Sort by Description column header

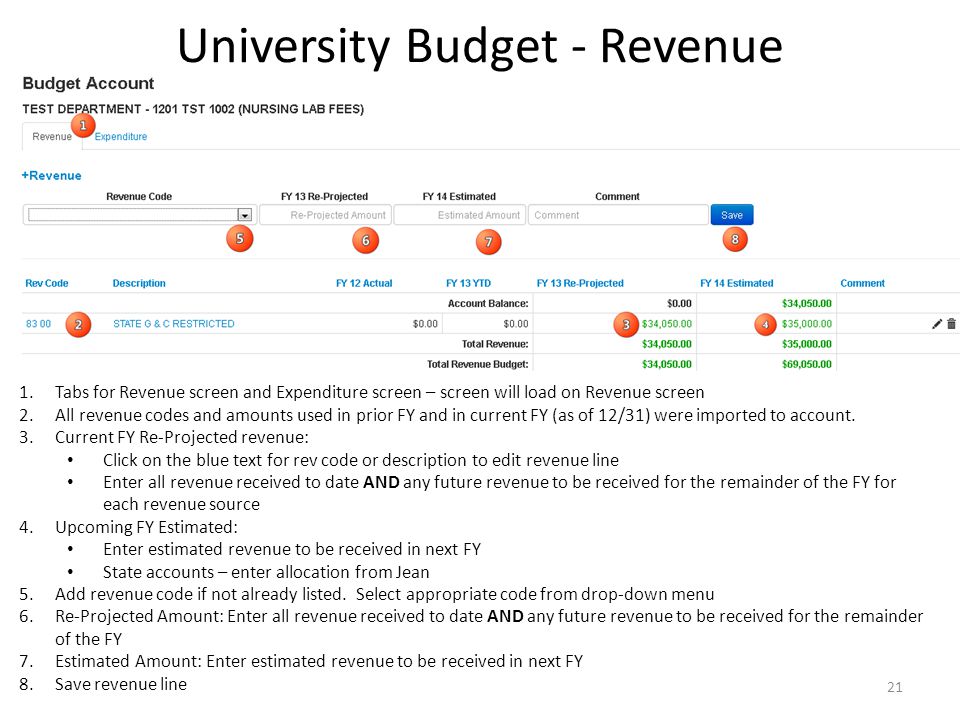pyautogui.click(x=139, y=283)
